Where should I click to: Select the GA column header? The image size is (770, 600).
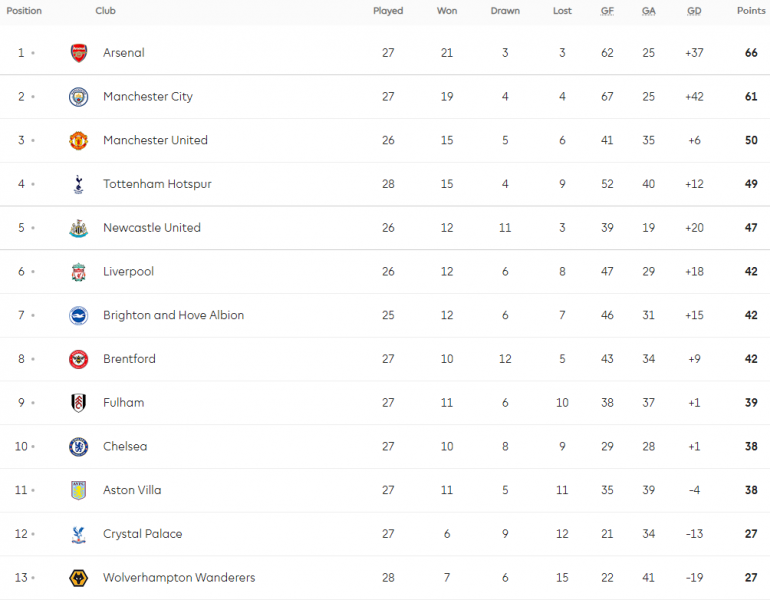tap(648, 11)
